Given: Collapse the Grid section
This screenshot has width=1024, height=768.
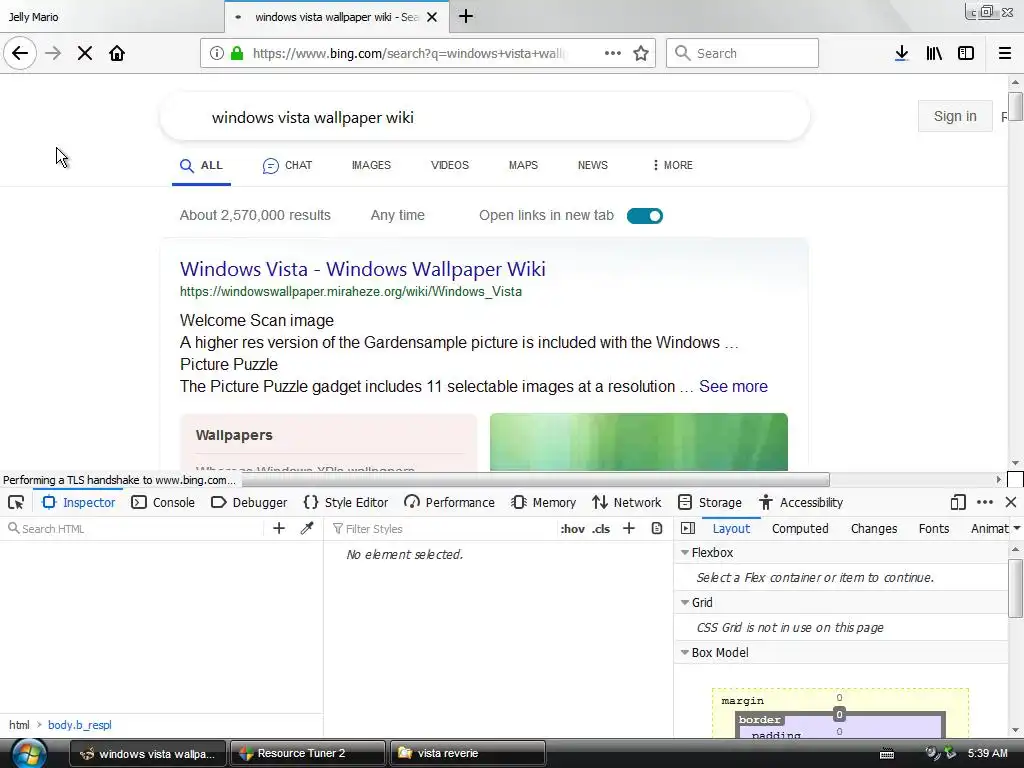Looking at the screenshot, I should 685,603.
